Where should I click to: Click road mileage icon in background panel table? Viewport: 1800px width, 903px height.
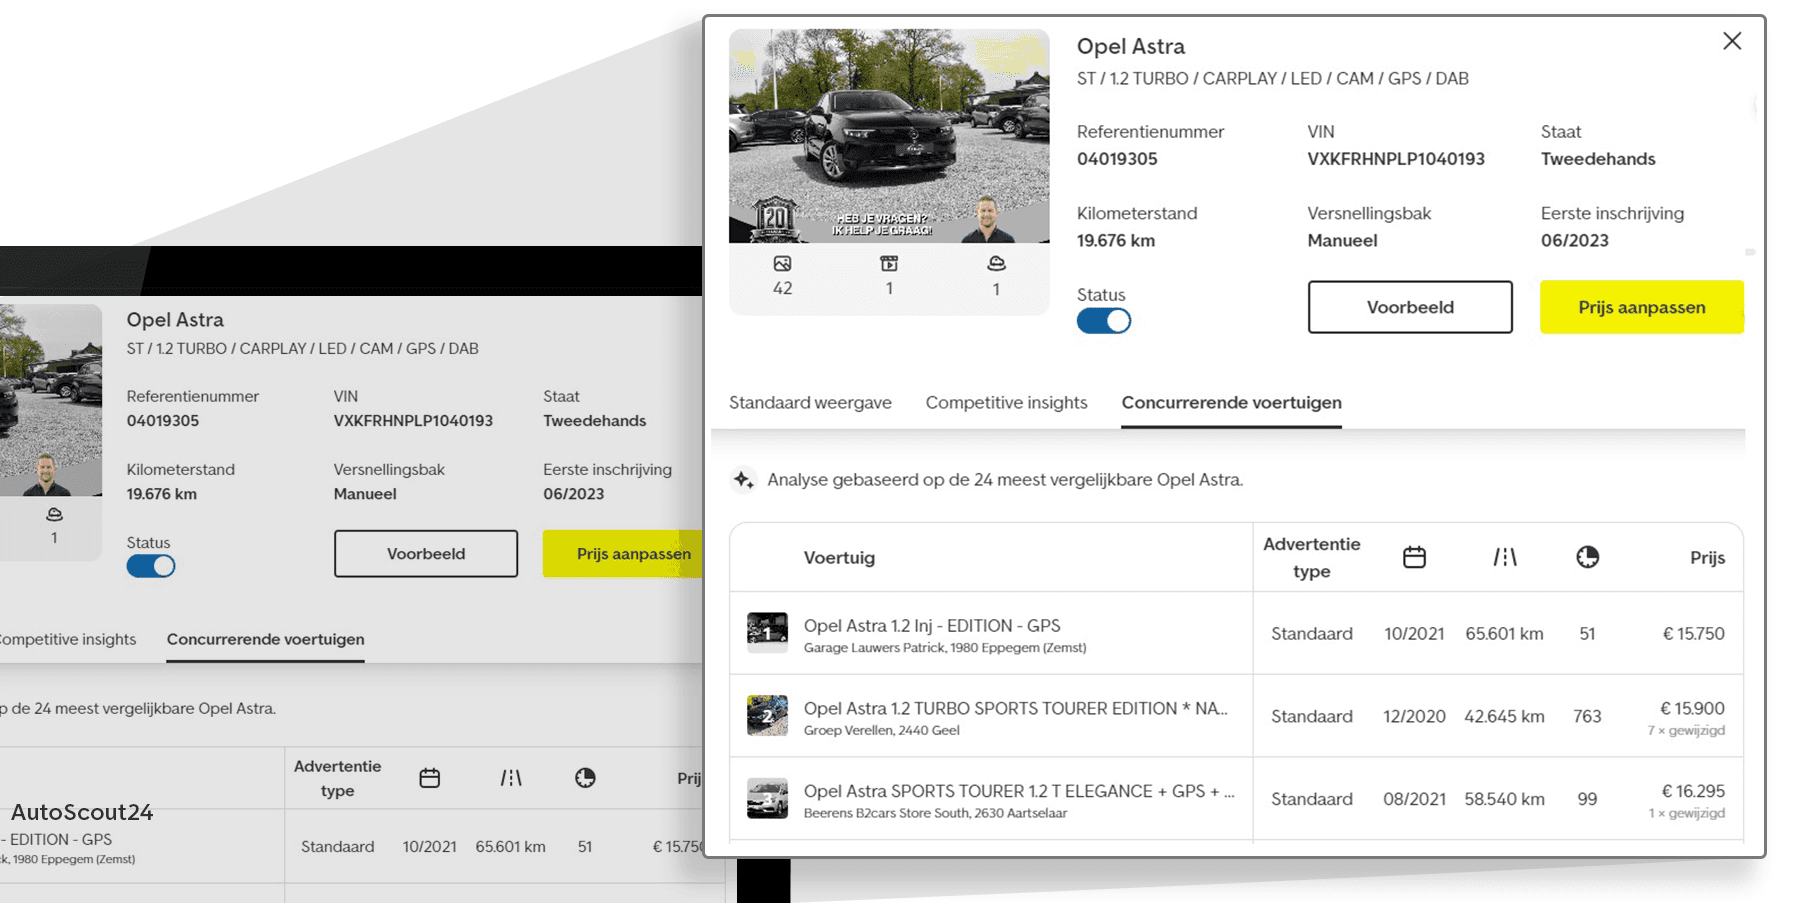(x=511, y=778)
